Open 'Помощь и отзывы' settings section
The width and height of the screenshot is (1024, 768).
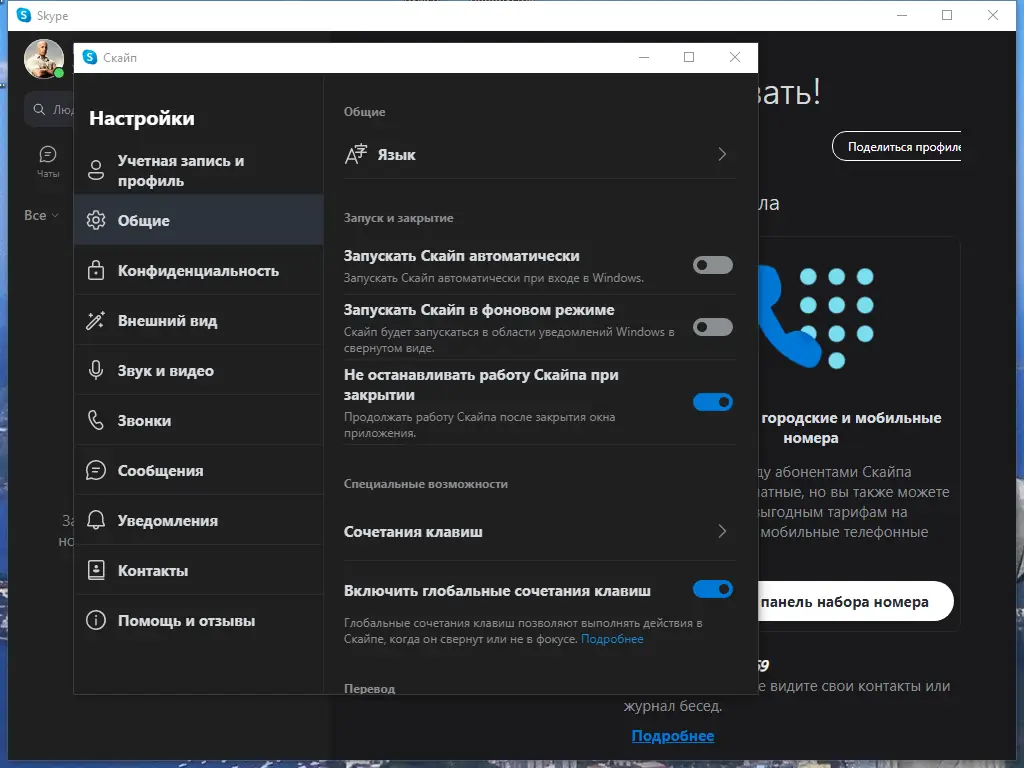pyautogui.click(x=199, y=620)
